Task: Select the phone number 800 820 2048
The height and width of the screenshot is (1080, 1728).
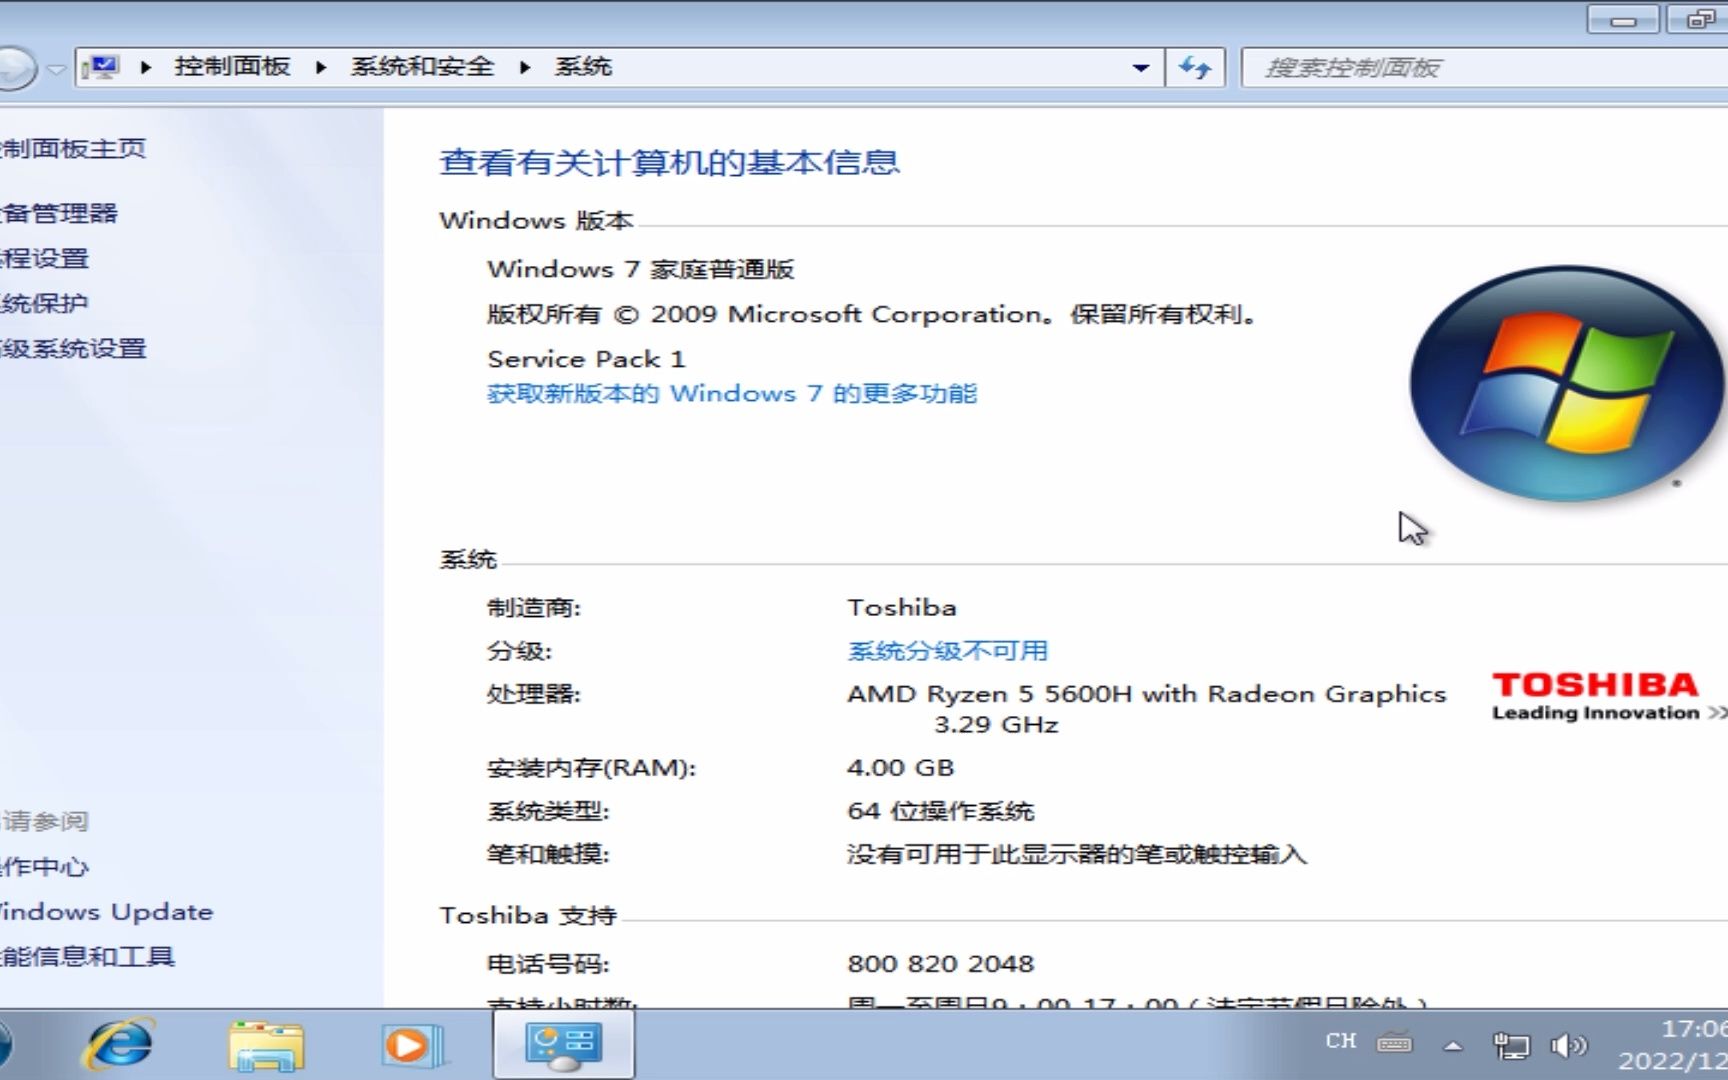Action: coord(941,964)
